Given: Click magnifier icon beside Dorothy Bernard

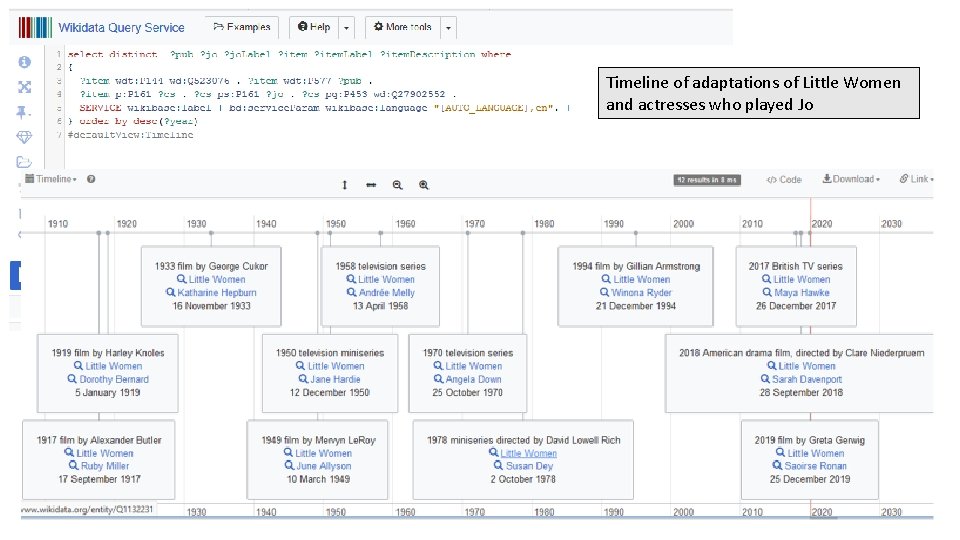Looking at the screenshot, I should pos(72,380).
